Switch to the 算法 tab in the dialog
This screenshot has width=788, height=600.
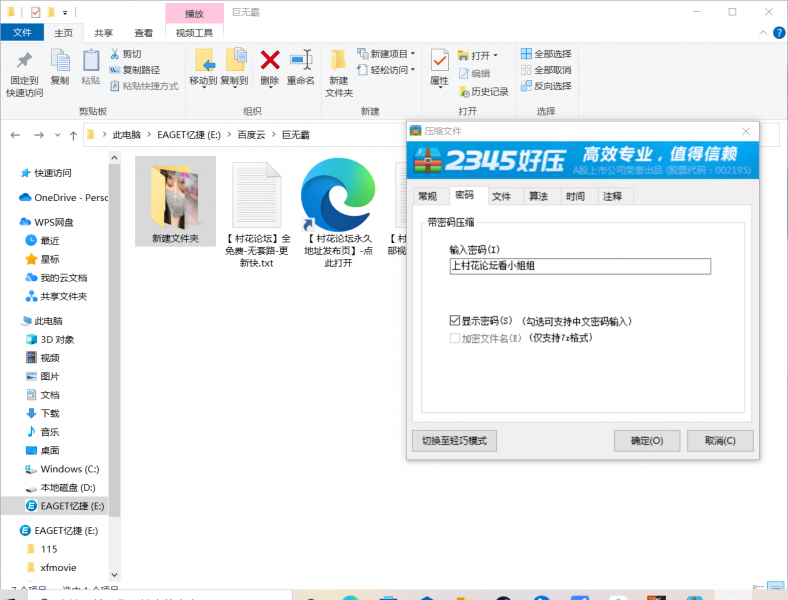coord(538,196)
